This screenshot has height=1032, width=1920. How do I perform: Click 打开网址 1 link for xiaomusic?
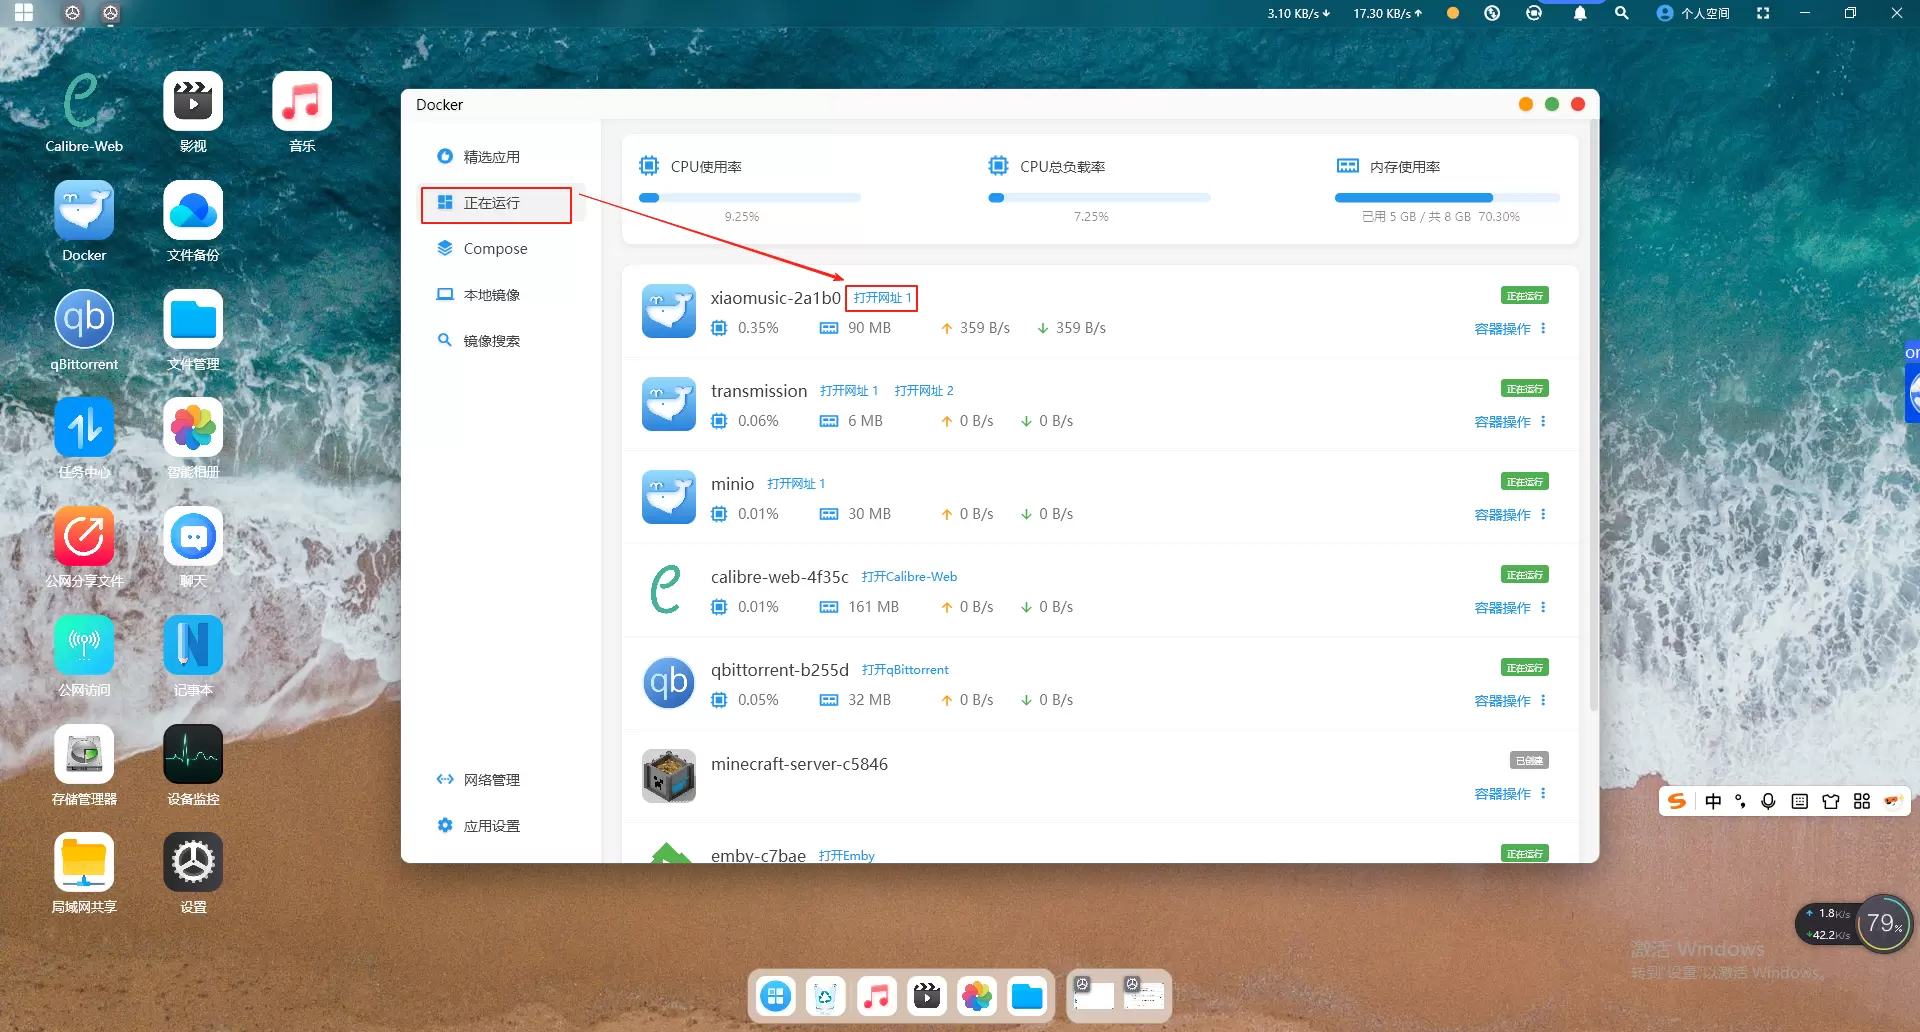tap(881, 298)
